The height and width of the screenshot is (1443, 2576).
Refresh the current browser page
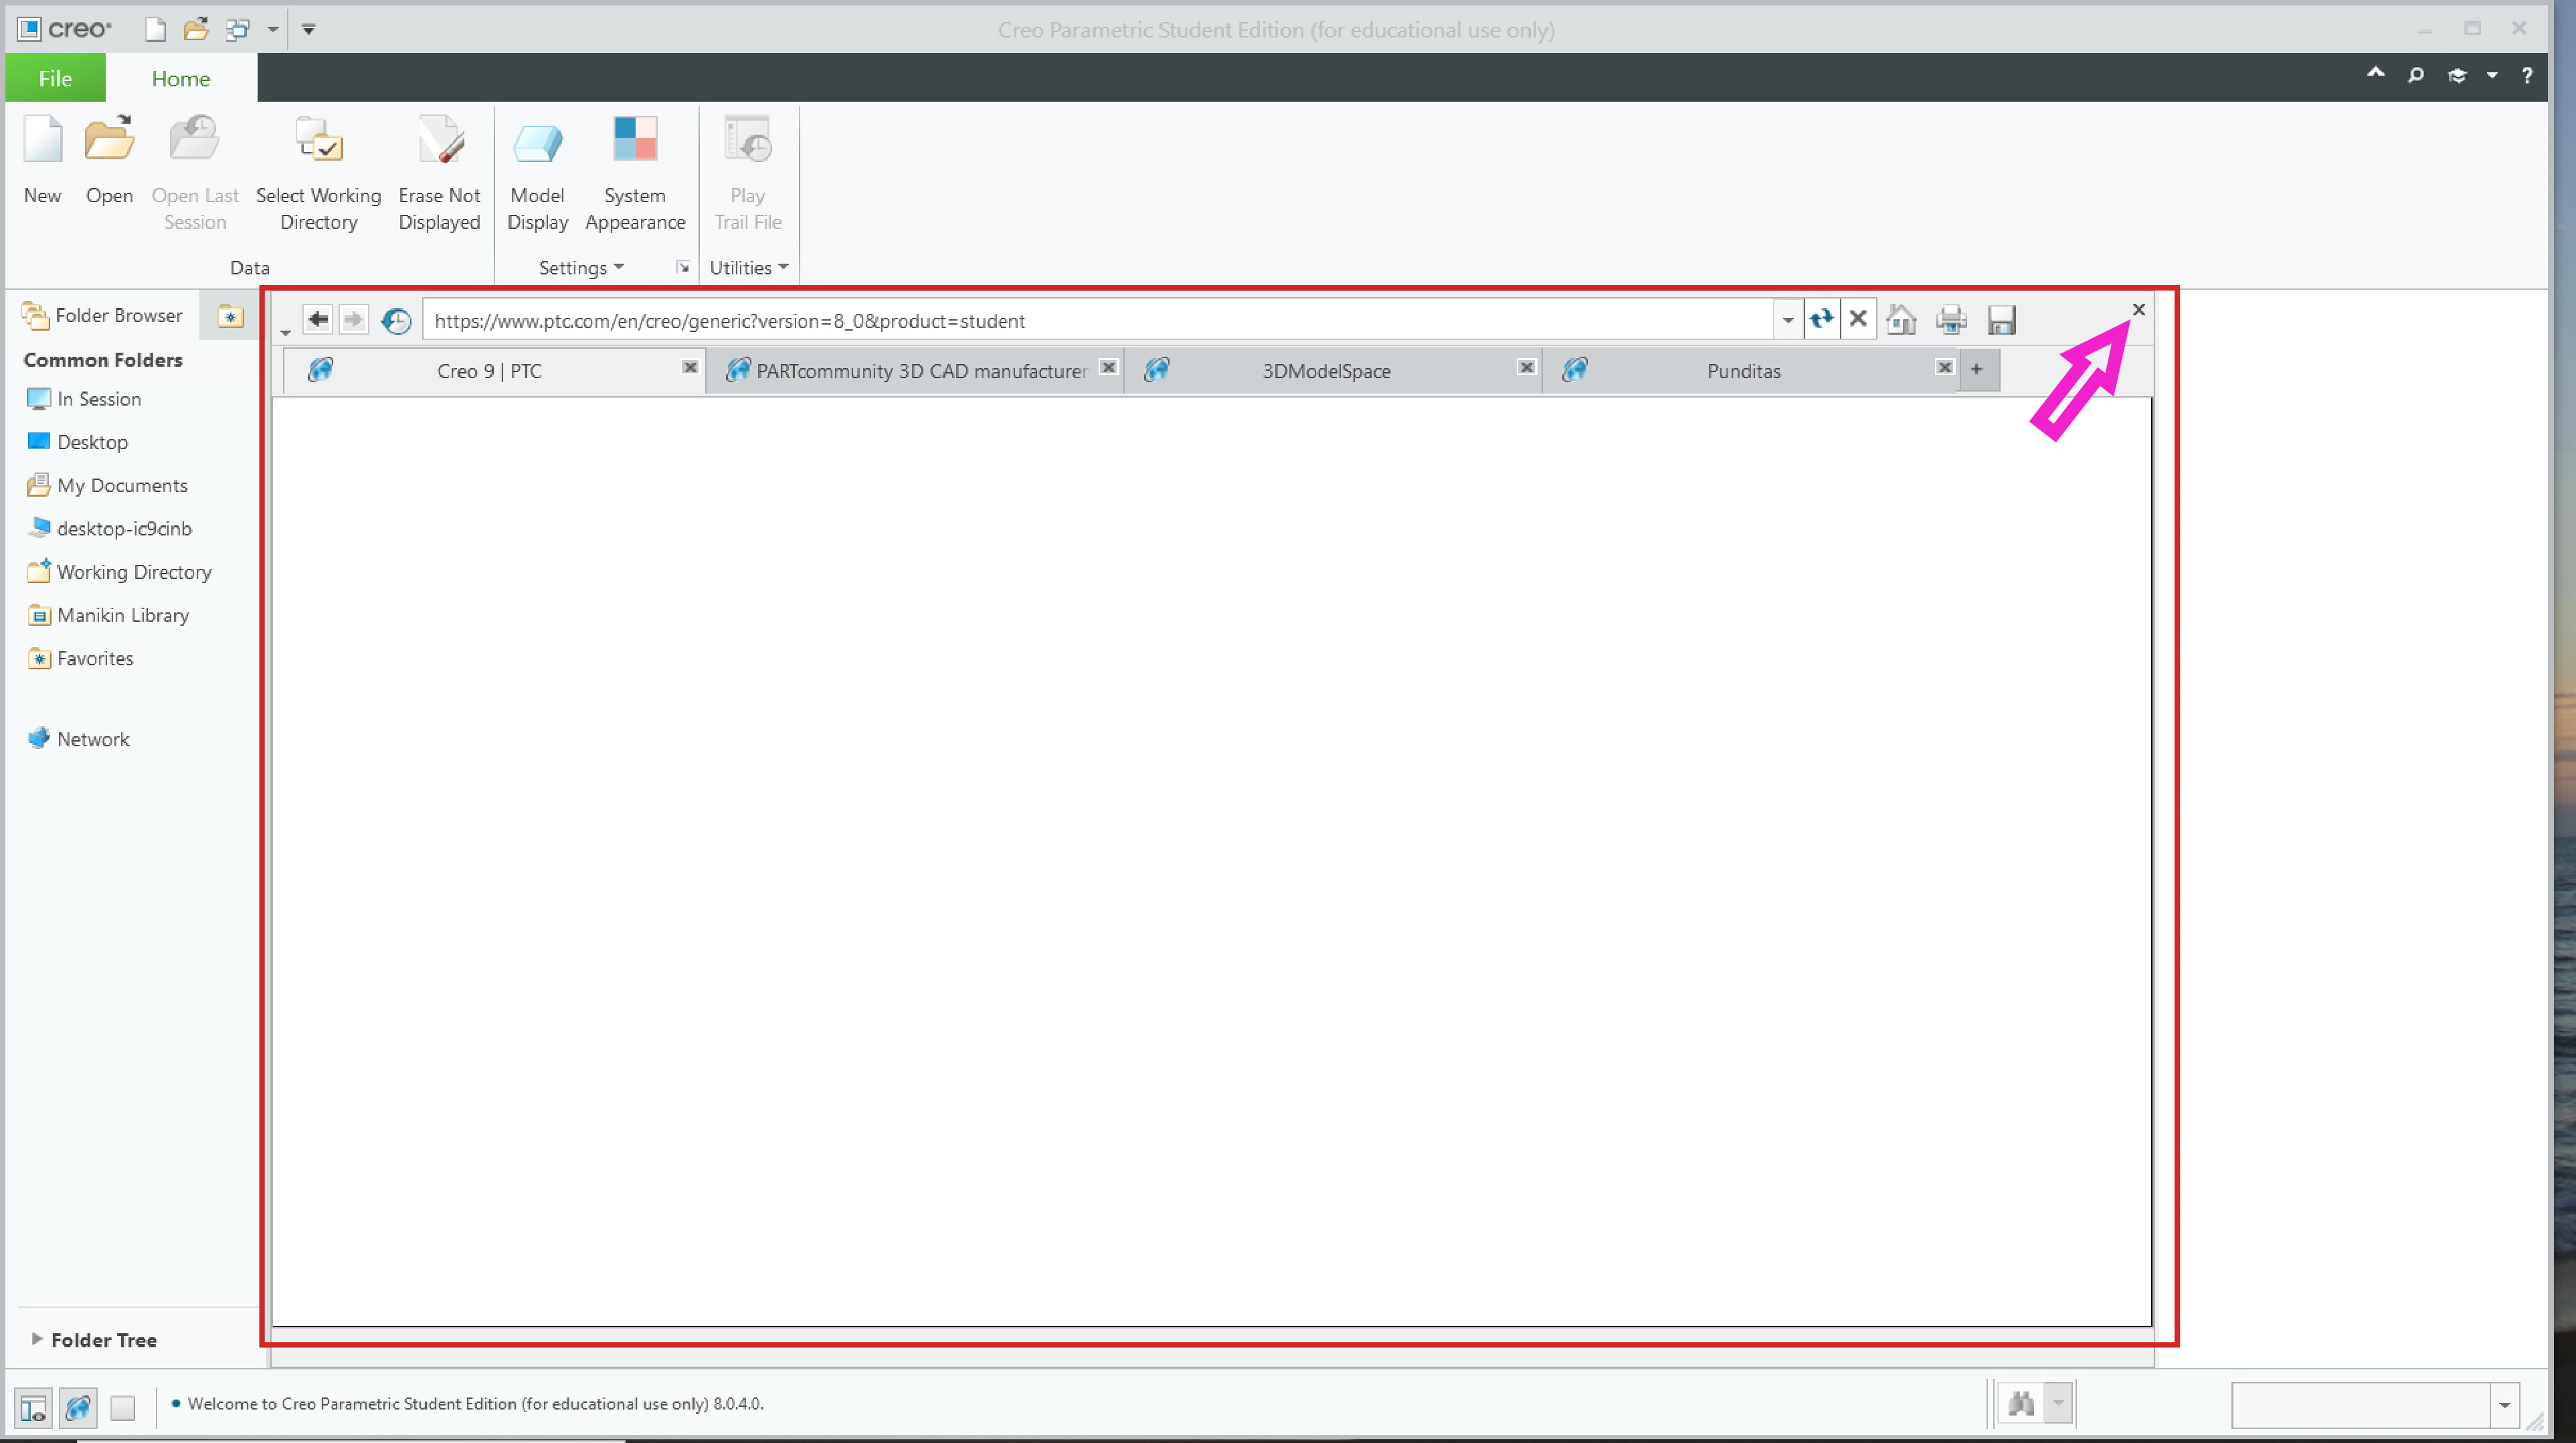point(1822,319)
